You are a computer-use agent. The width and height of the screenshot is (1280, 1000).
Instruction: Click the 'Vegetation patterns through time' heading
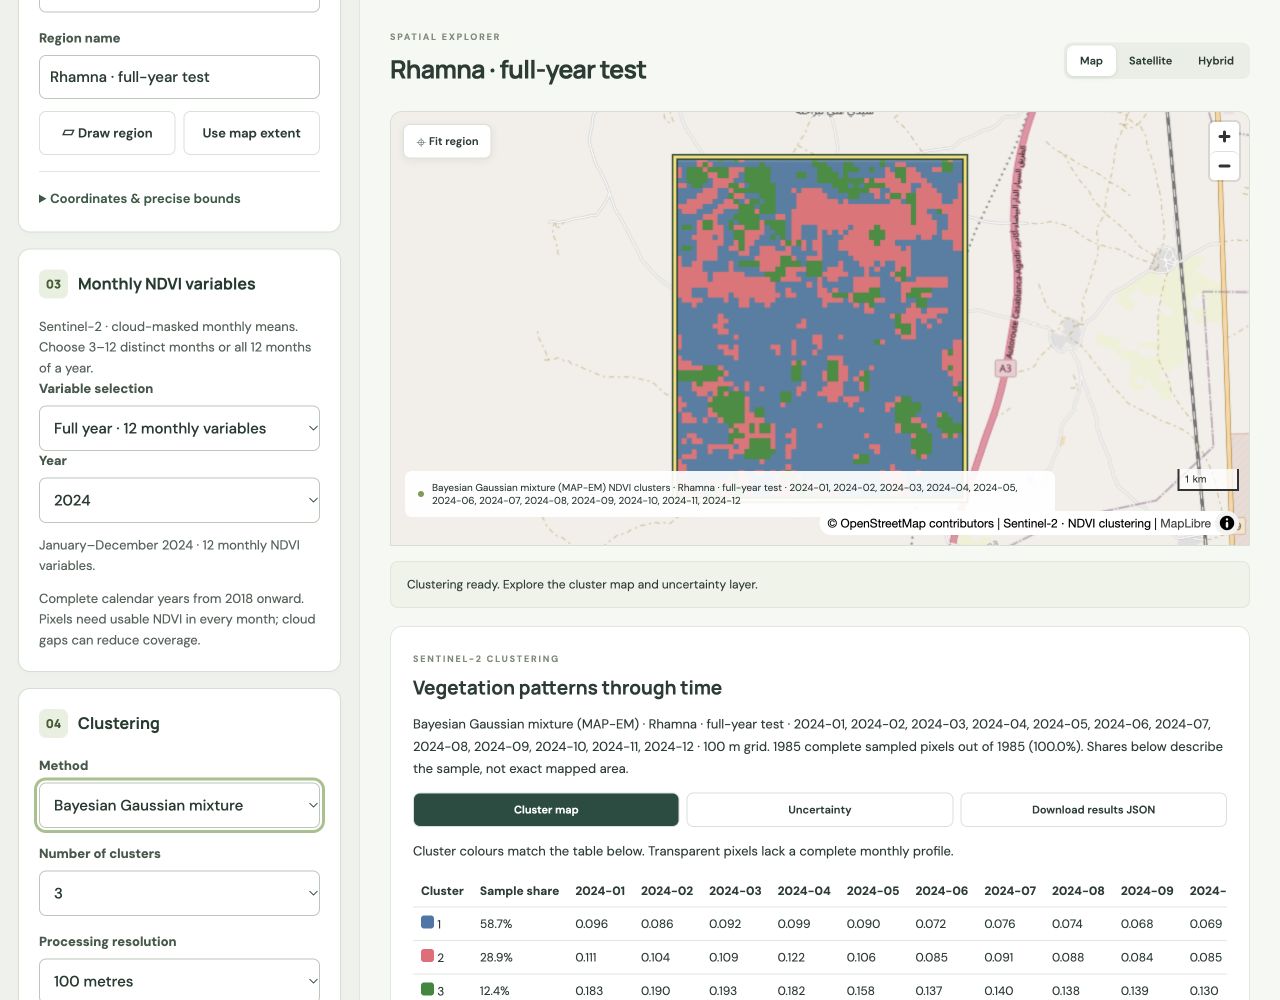tap(567, 688)
